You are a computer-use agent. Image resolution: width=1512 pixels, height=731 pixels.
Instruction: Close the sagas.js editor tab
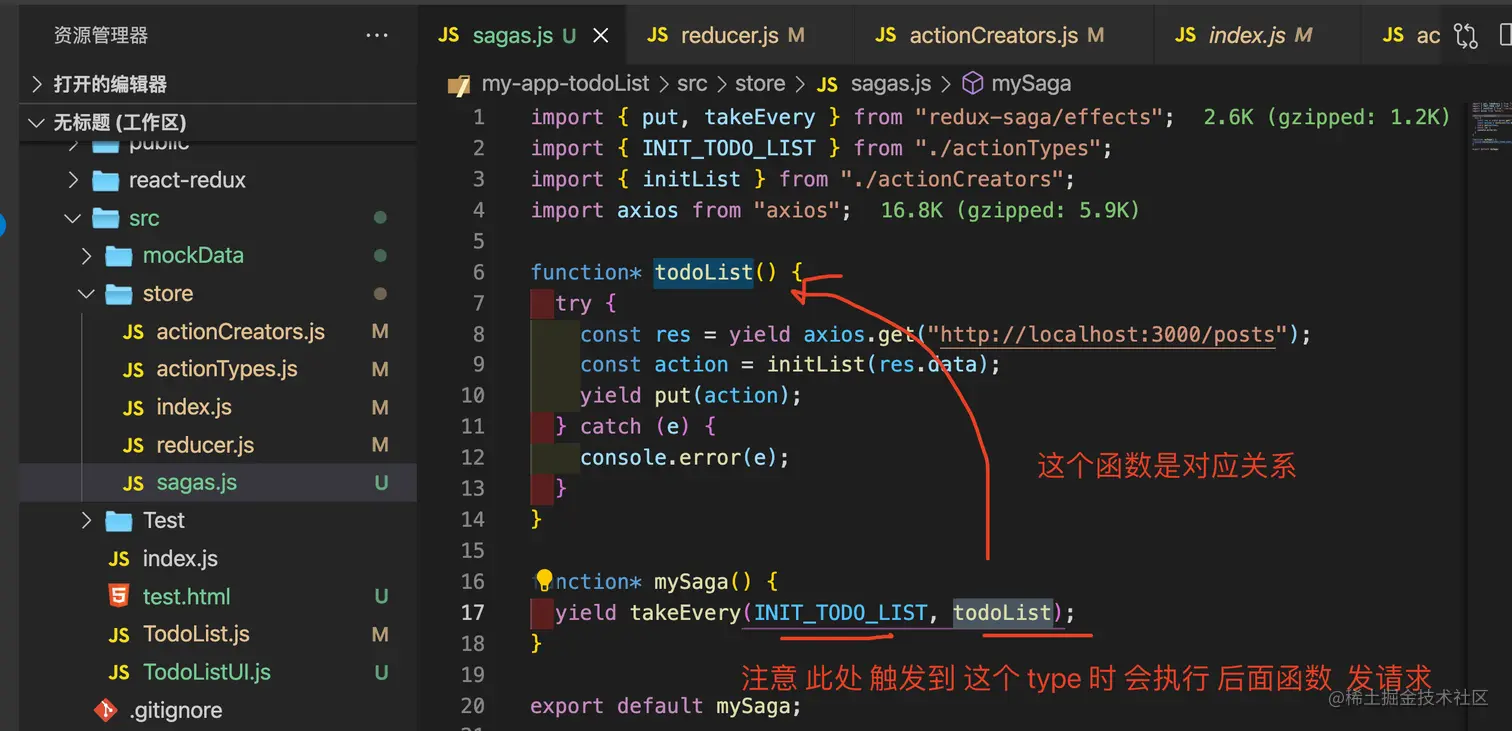(x=601, y=36)
